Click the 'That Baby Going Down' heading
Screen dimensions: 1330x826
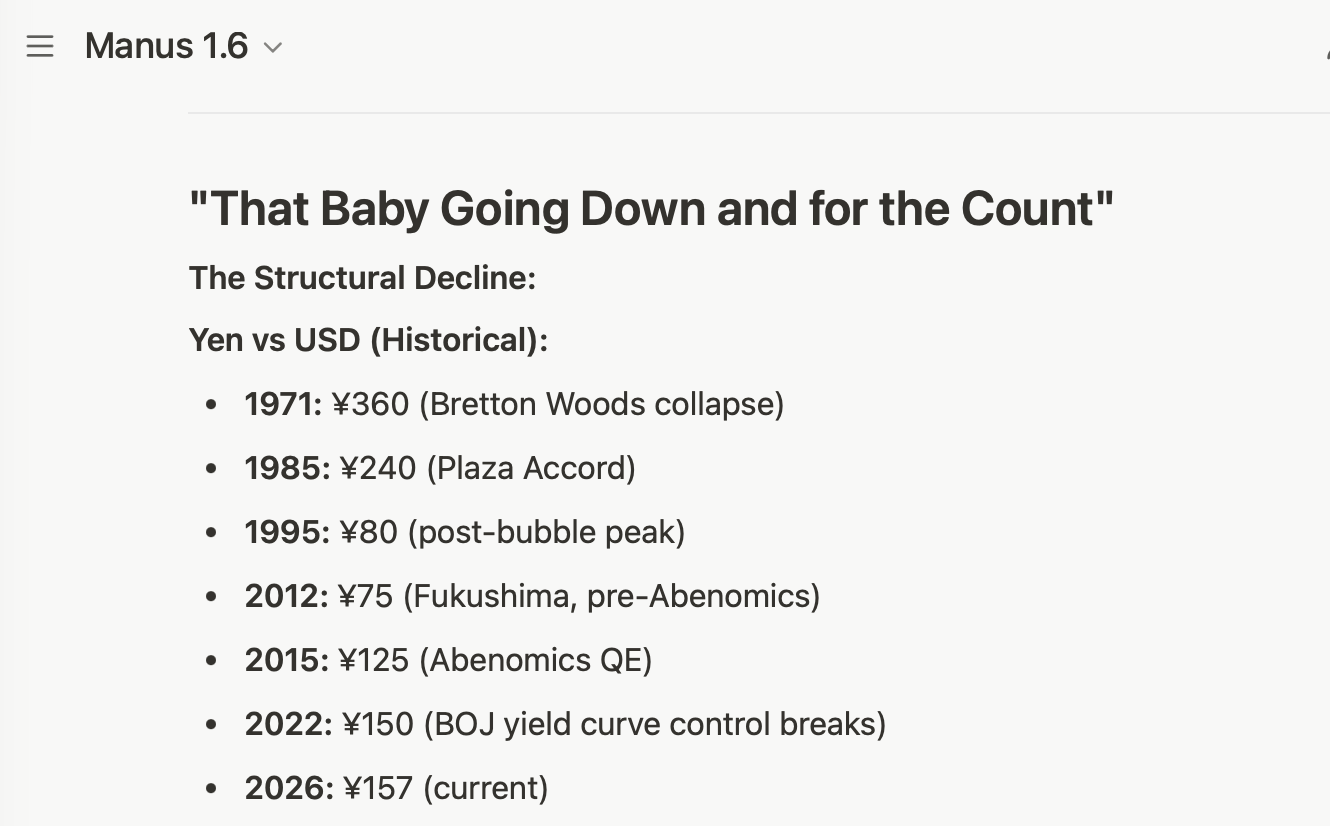651,209
